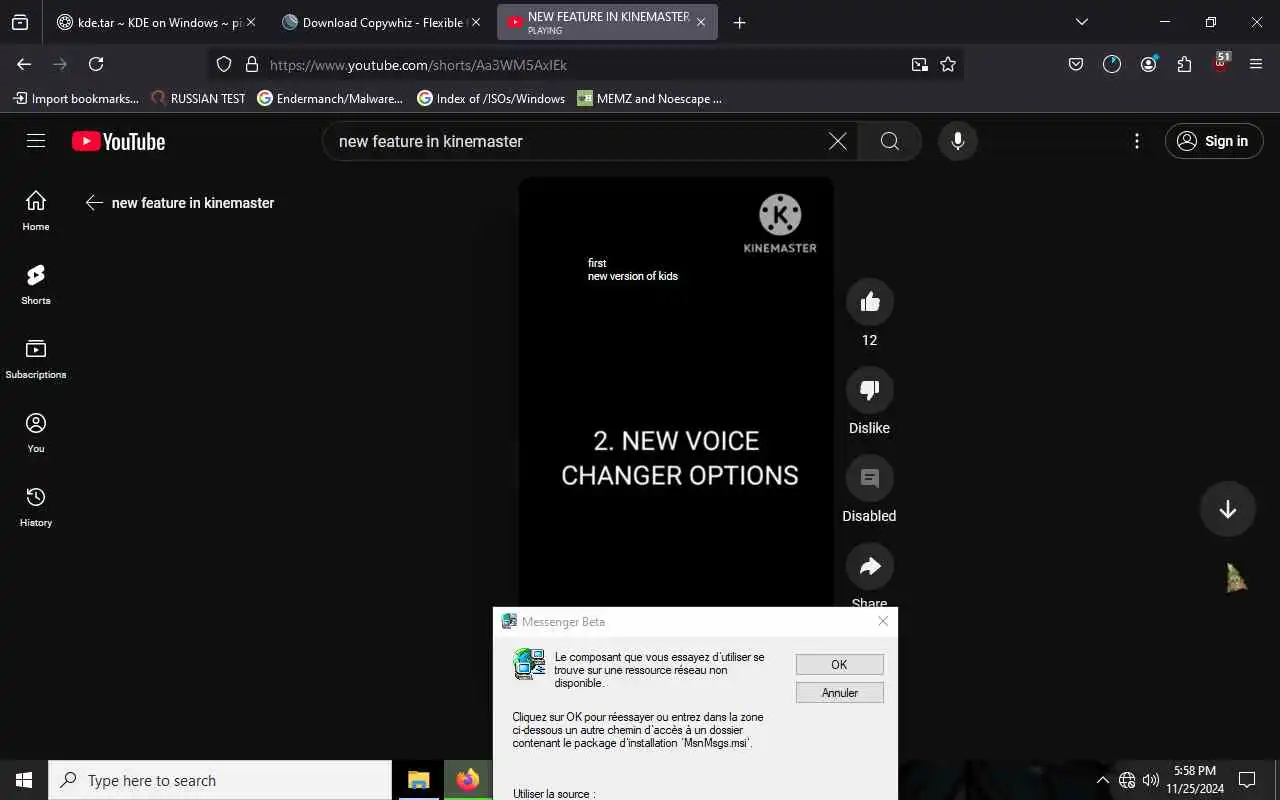Select the NEW FEATURE IN KINEMASTER tab
Viewport: 1280px width, 800px height.
pos(607,22)
